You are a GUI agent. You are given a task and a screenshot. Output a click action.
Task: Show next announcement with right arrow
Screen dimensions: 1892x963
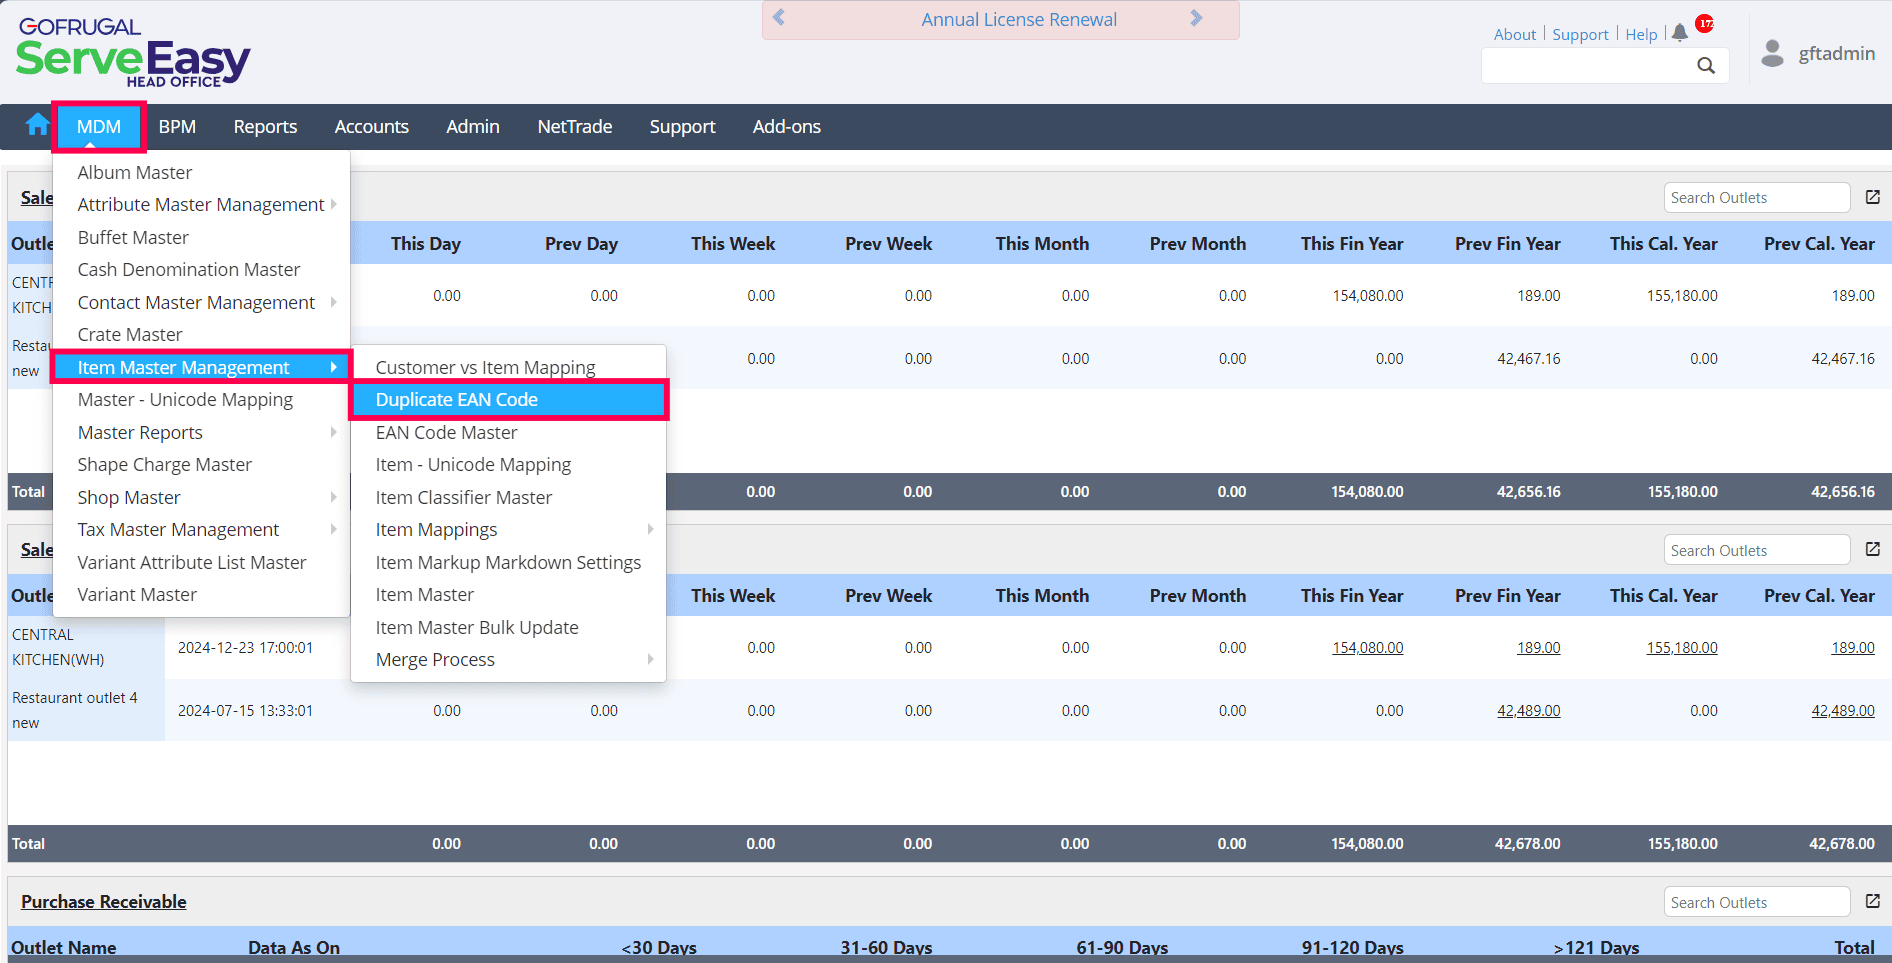click(1196, 18)
